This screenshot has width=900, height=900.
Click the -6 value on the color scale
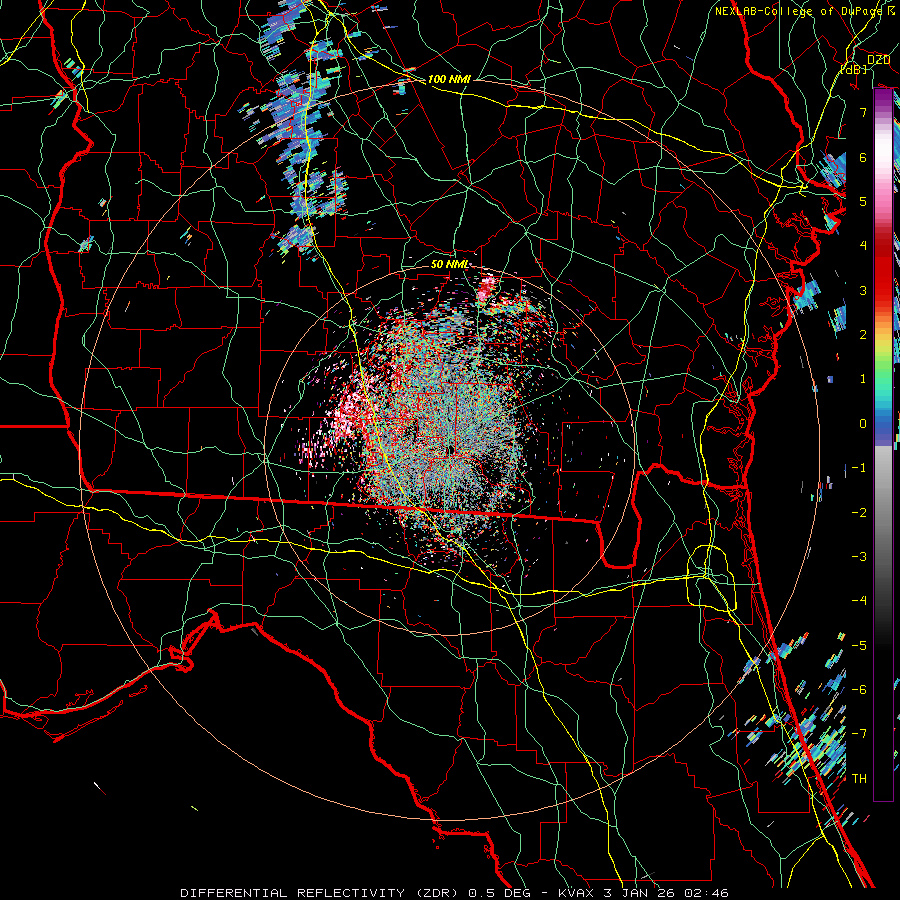[859, 689]
